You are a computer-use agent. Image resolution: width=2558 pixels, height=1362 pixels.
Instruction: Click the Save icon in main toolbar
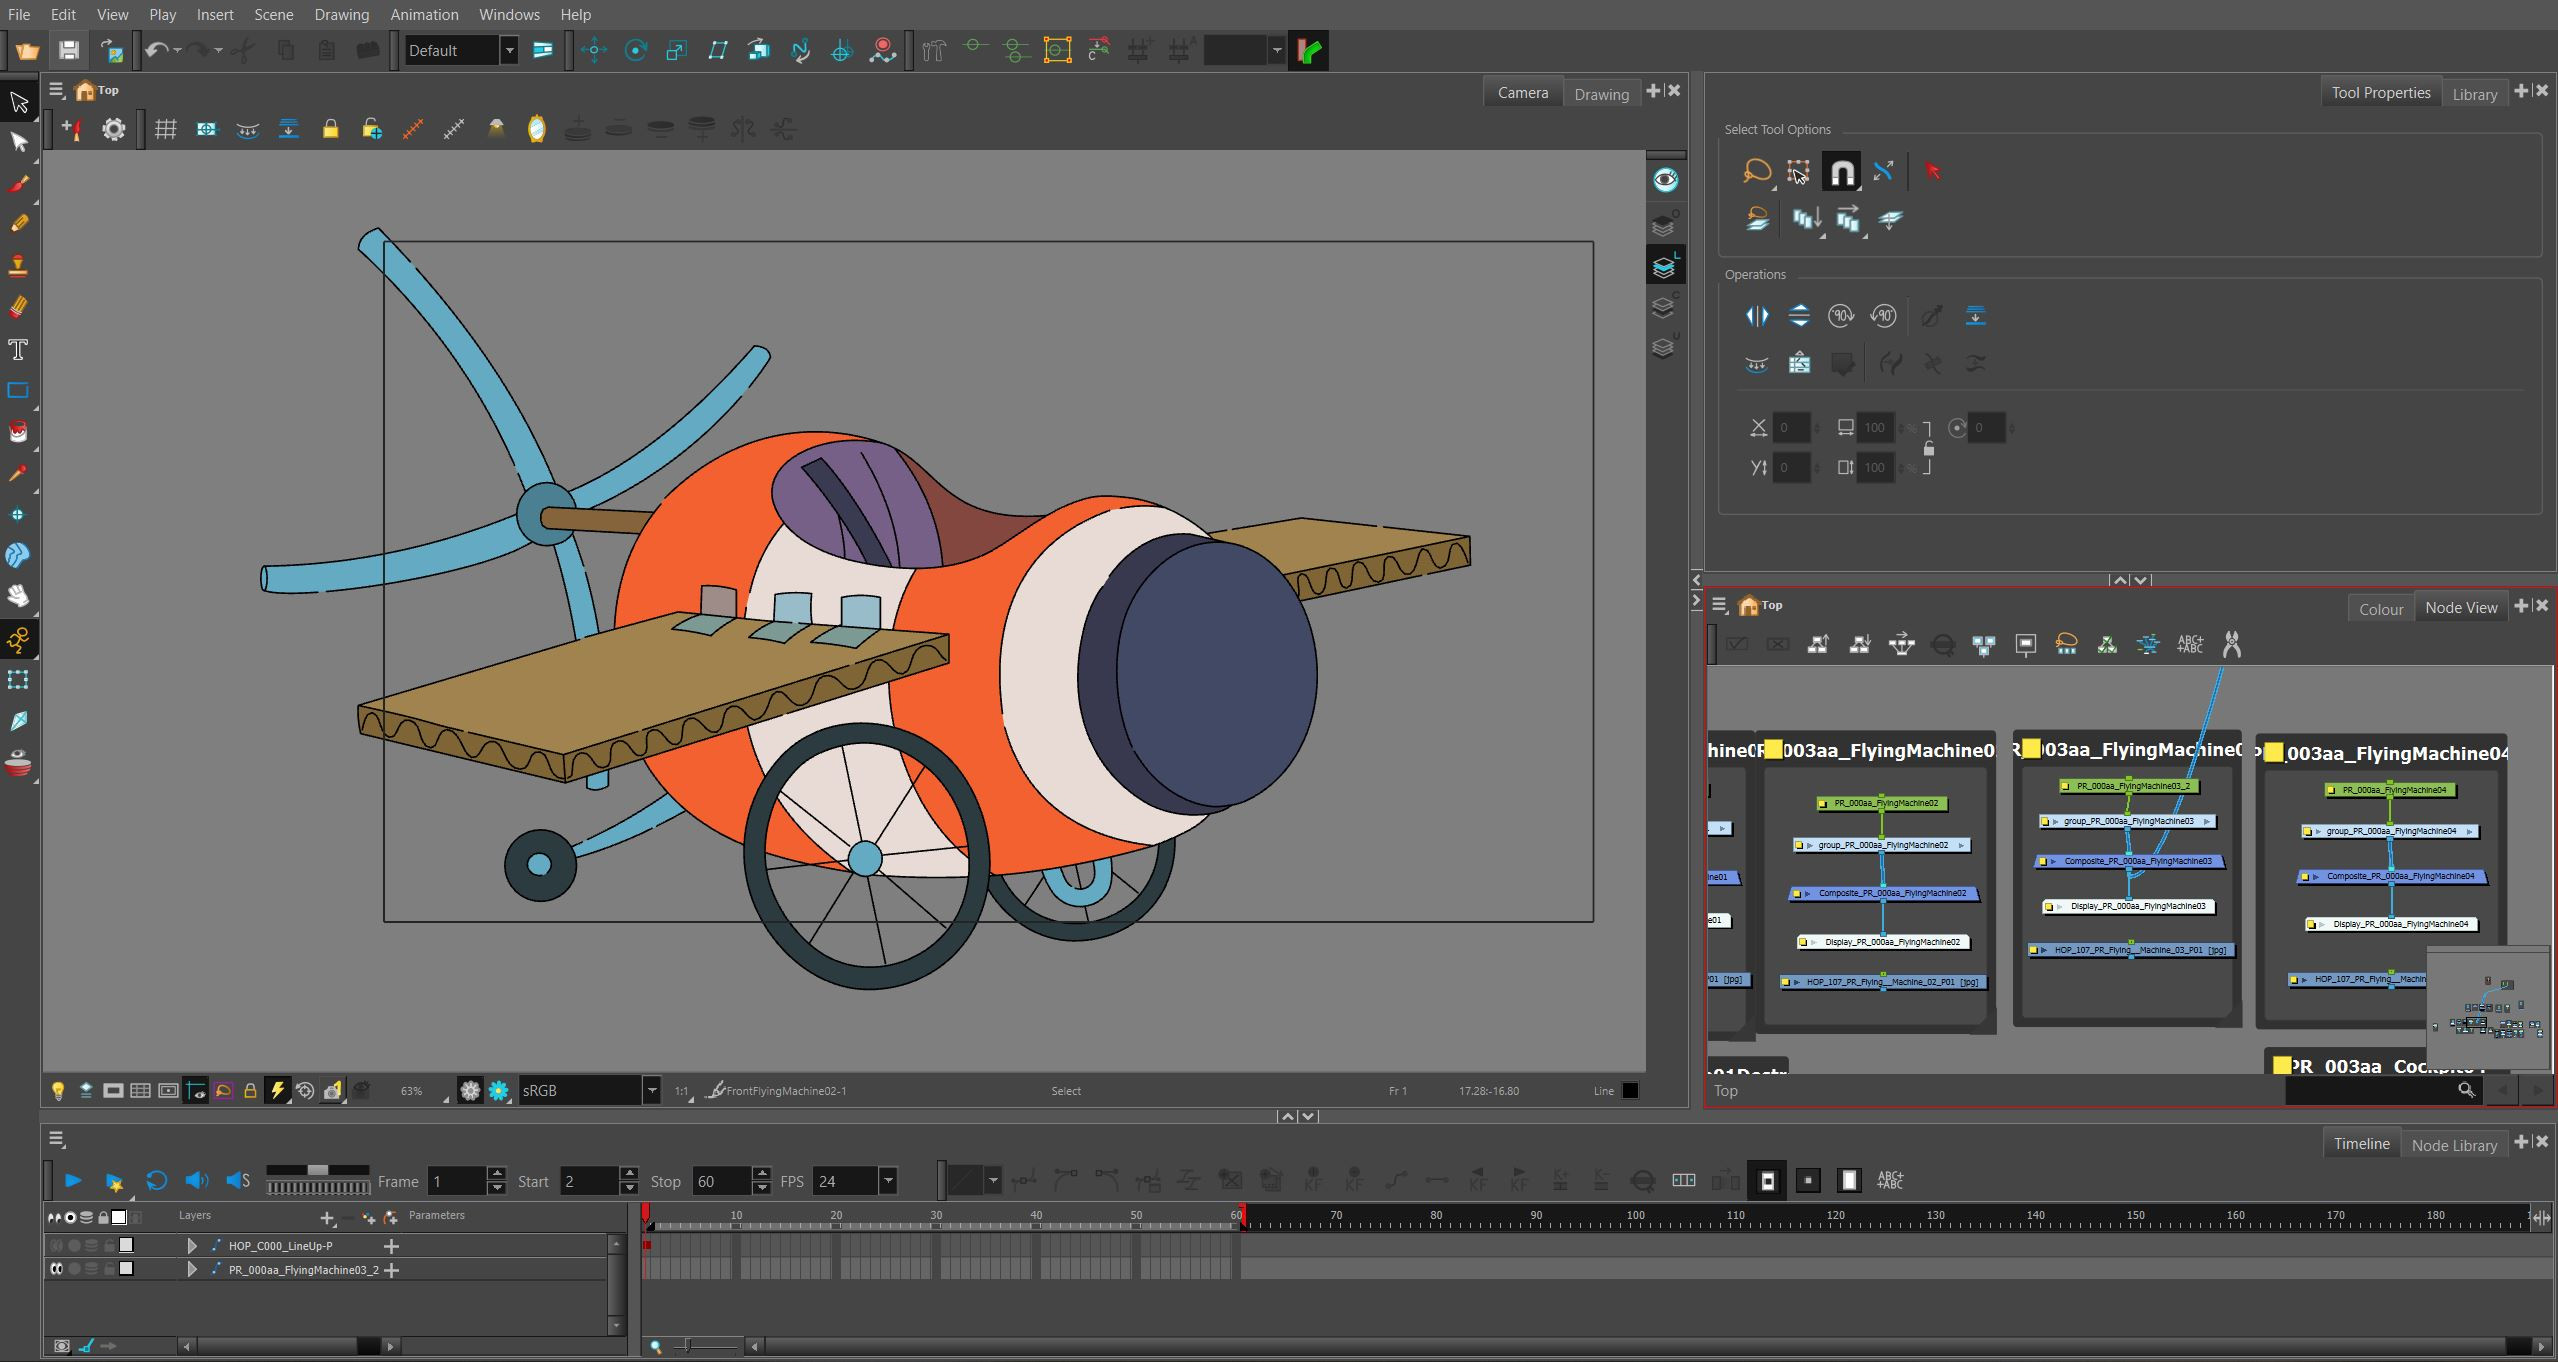point(68,50)
